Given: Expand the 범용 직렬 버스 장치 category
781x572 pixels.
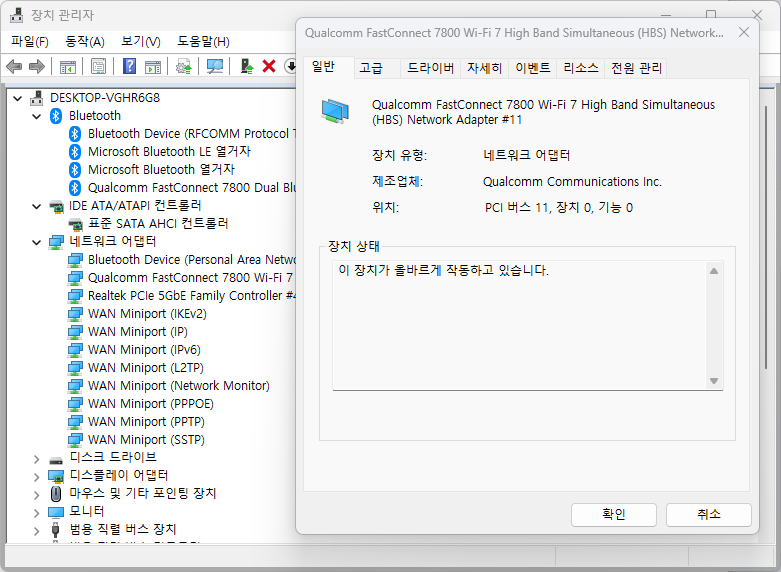Looking at the screenshot, I should (37, 531).
